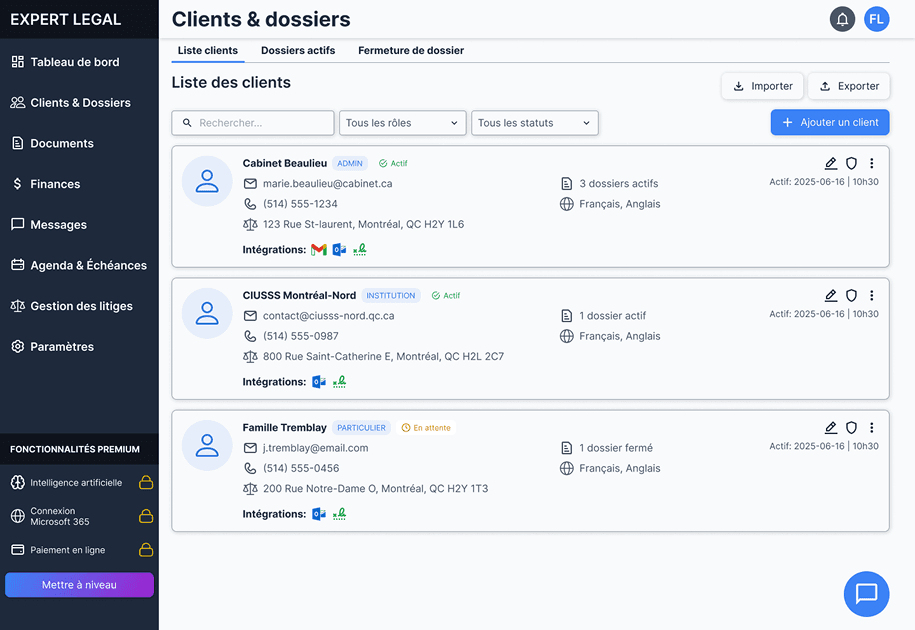Open three-dot menu for Famille Tremblay
Screen dimensions: 915x630
[872, 428]
